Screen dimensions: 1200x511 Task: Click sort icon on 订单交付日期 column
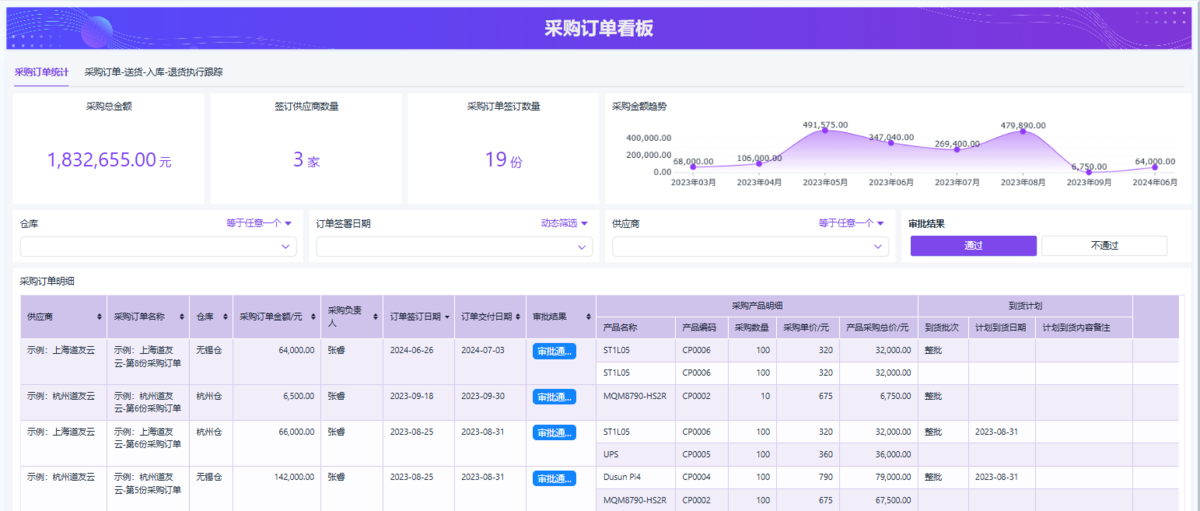click(x=516, y=317)
